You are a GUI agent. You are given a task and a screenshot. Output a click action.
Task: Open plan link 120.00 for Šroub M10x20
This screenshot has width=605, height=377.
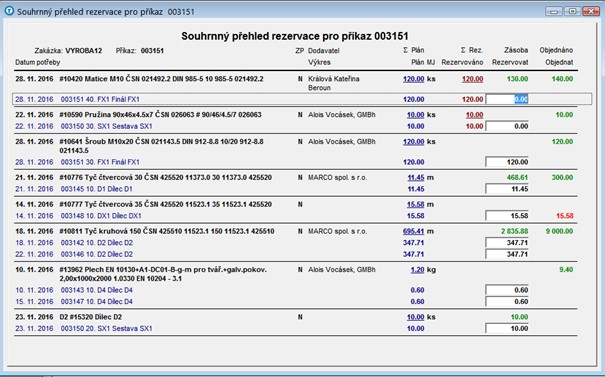tap(413, 142)
